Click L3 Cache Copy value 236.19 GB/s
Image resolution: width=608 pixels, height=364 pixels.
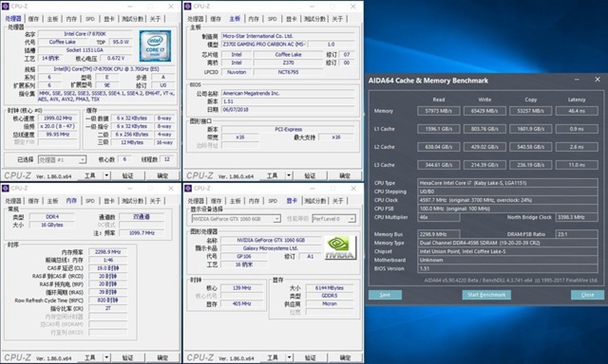point(530,165)
